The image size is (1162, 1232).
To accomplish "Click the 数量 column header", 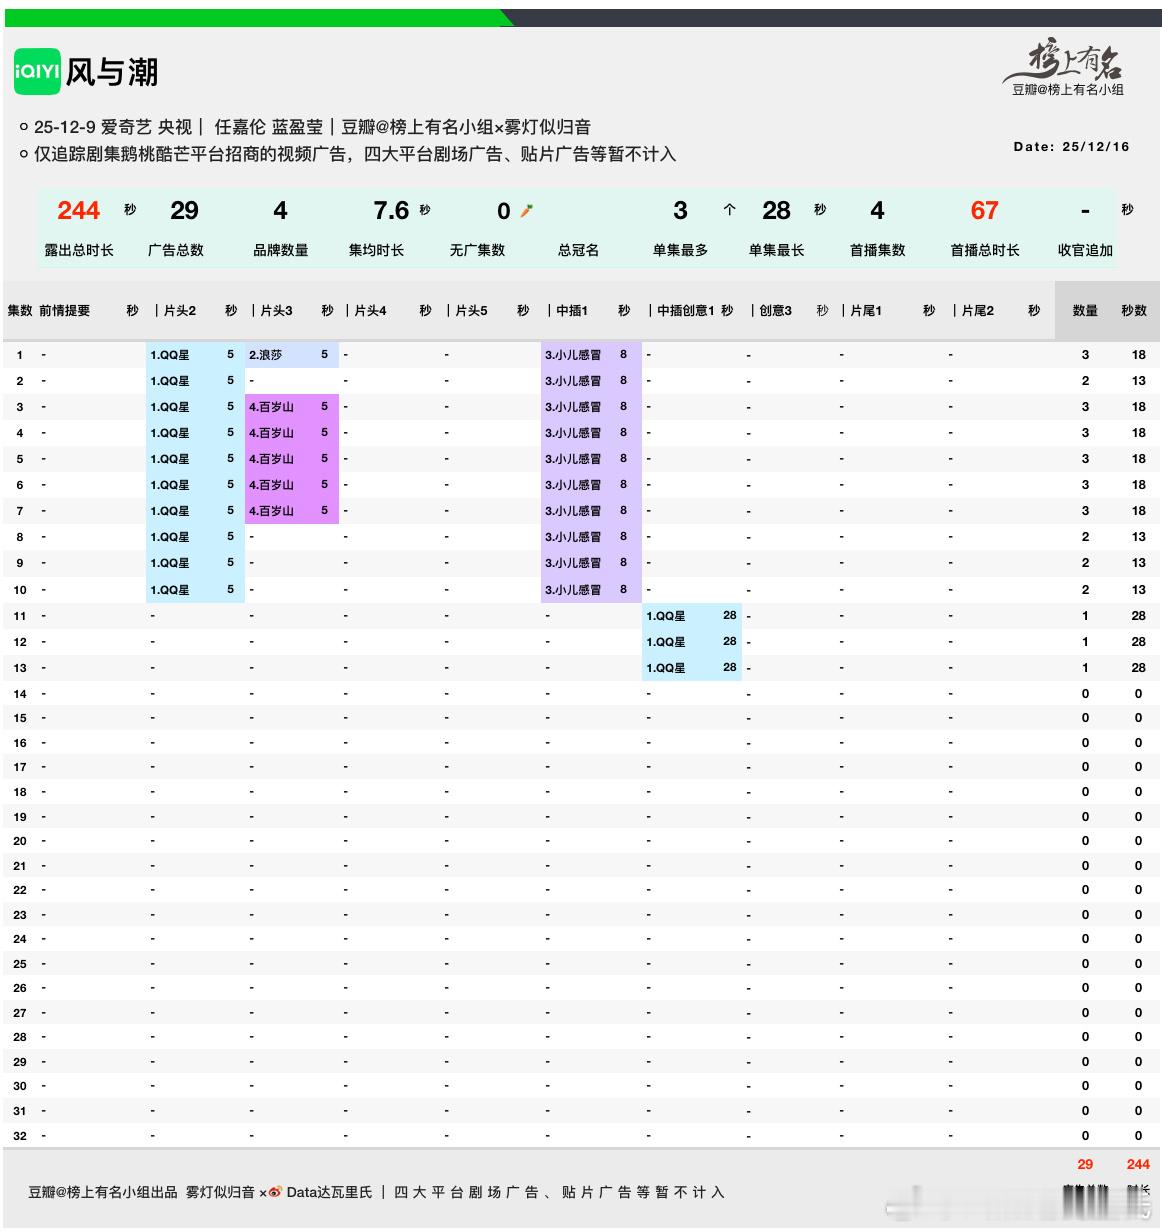I will 1085,311.
